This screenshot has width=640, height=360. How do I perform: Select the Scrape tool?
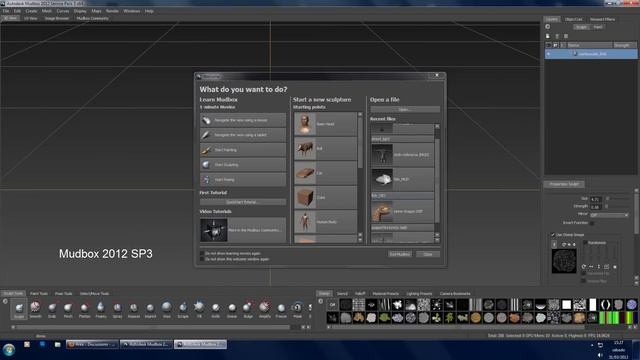pos(183,309)
